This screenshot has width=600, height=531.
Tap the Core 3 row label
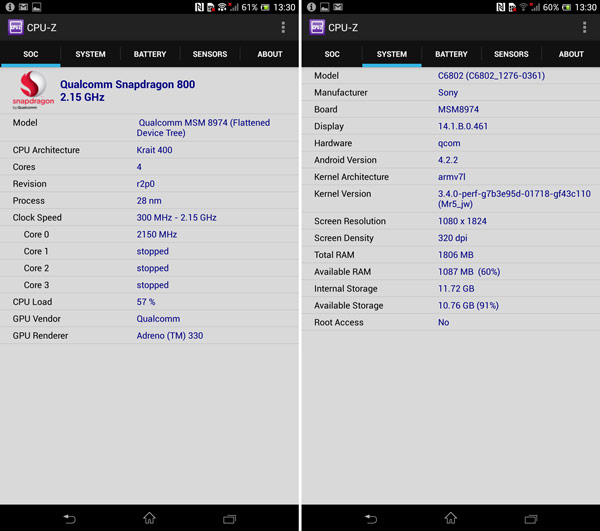pyautogui.click(x=36, y=285)
